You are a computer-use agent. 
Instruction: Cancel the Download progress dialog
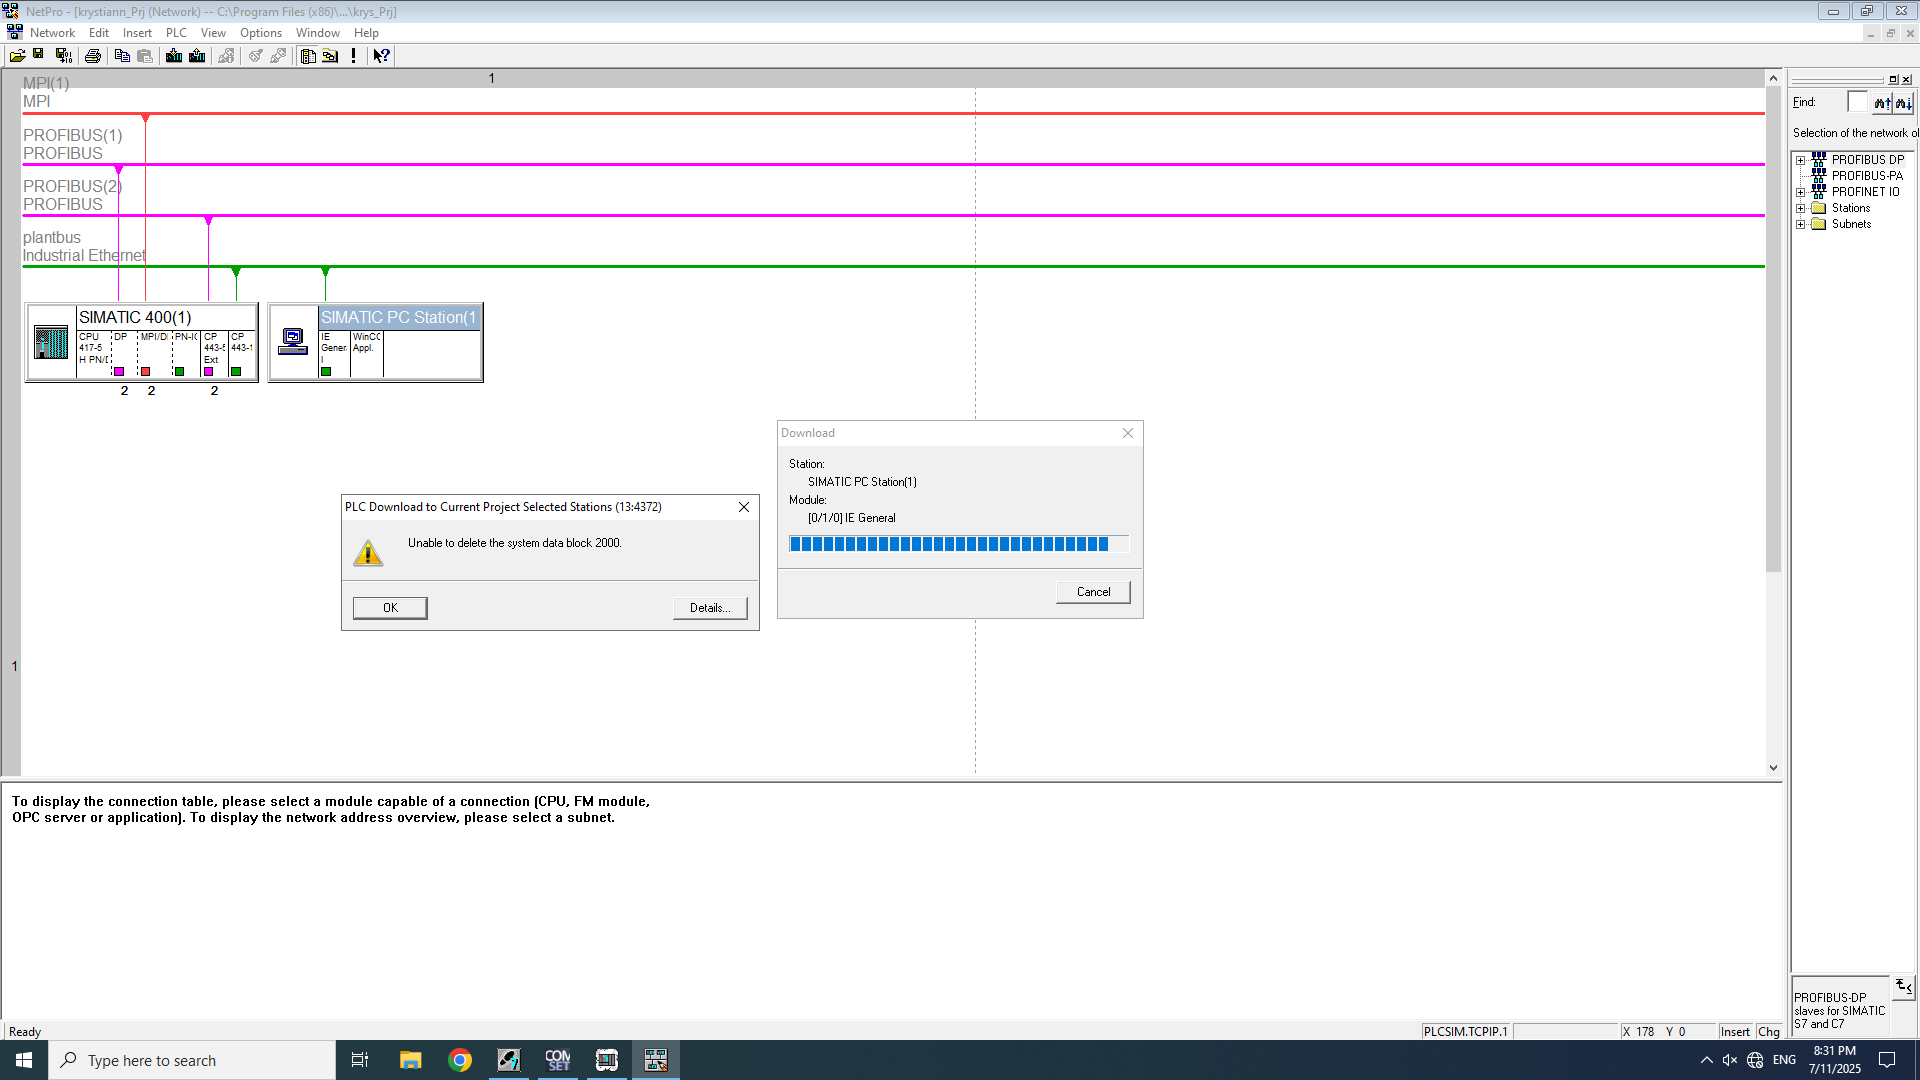click(1093, 592)
